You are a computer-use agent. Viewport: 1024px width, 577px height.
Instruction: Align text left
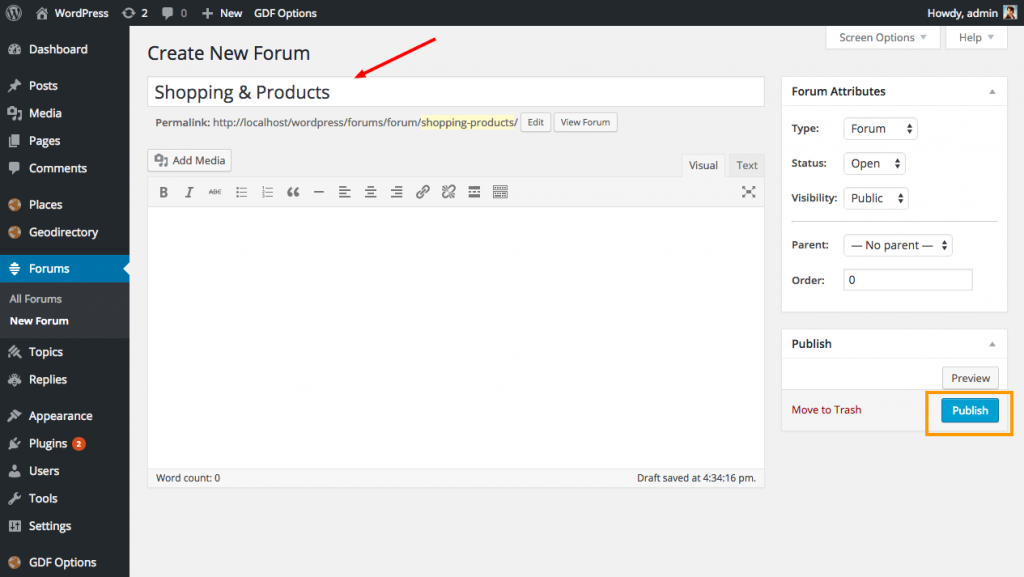pyautogui.click(x=344, y=192)
